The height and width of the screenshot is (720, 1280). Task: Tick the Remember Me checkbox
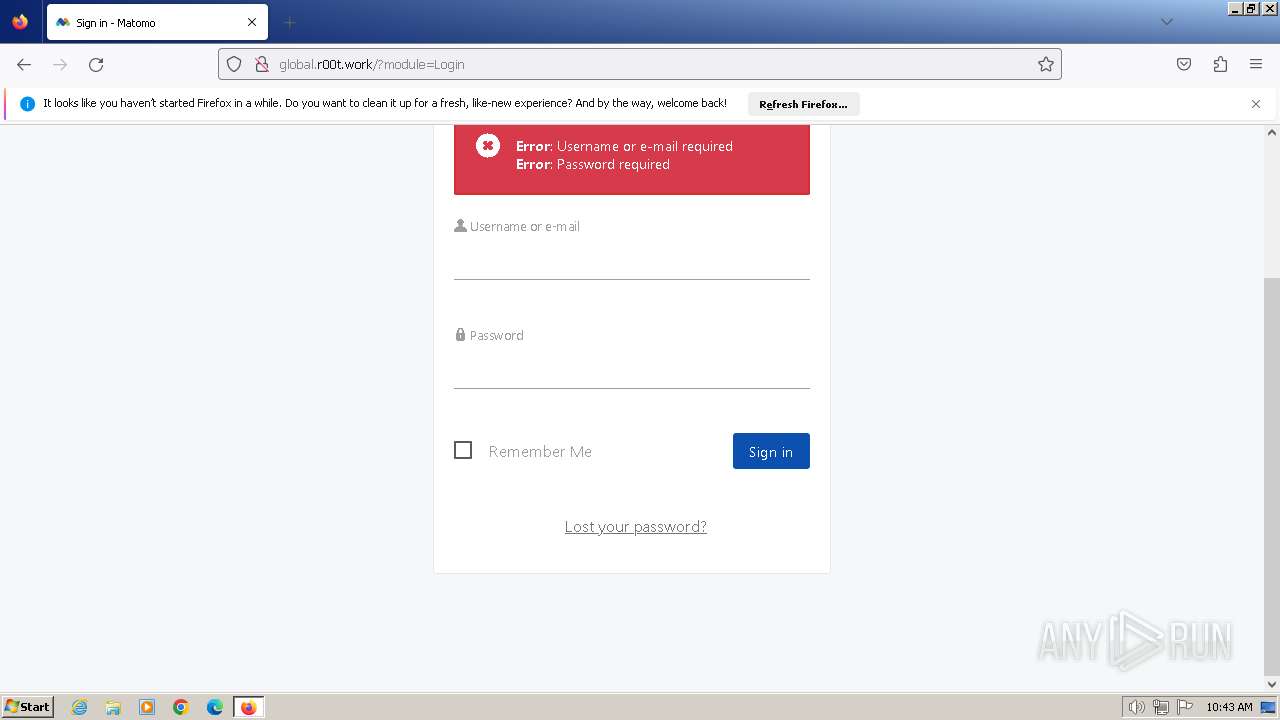(x=463, y=450)
